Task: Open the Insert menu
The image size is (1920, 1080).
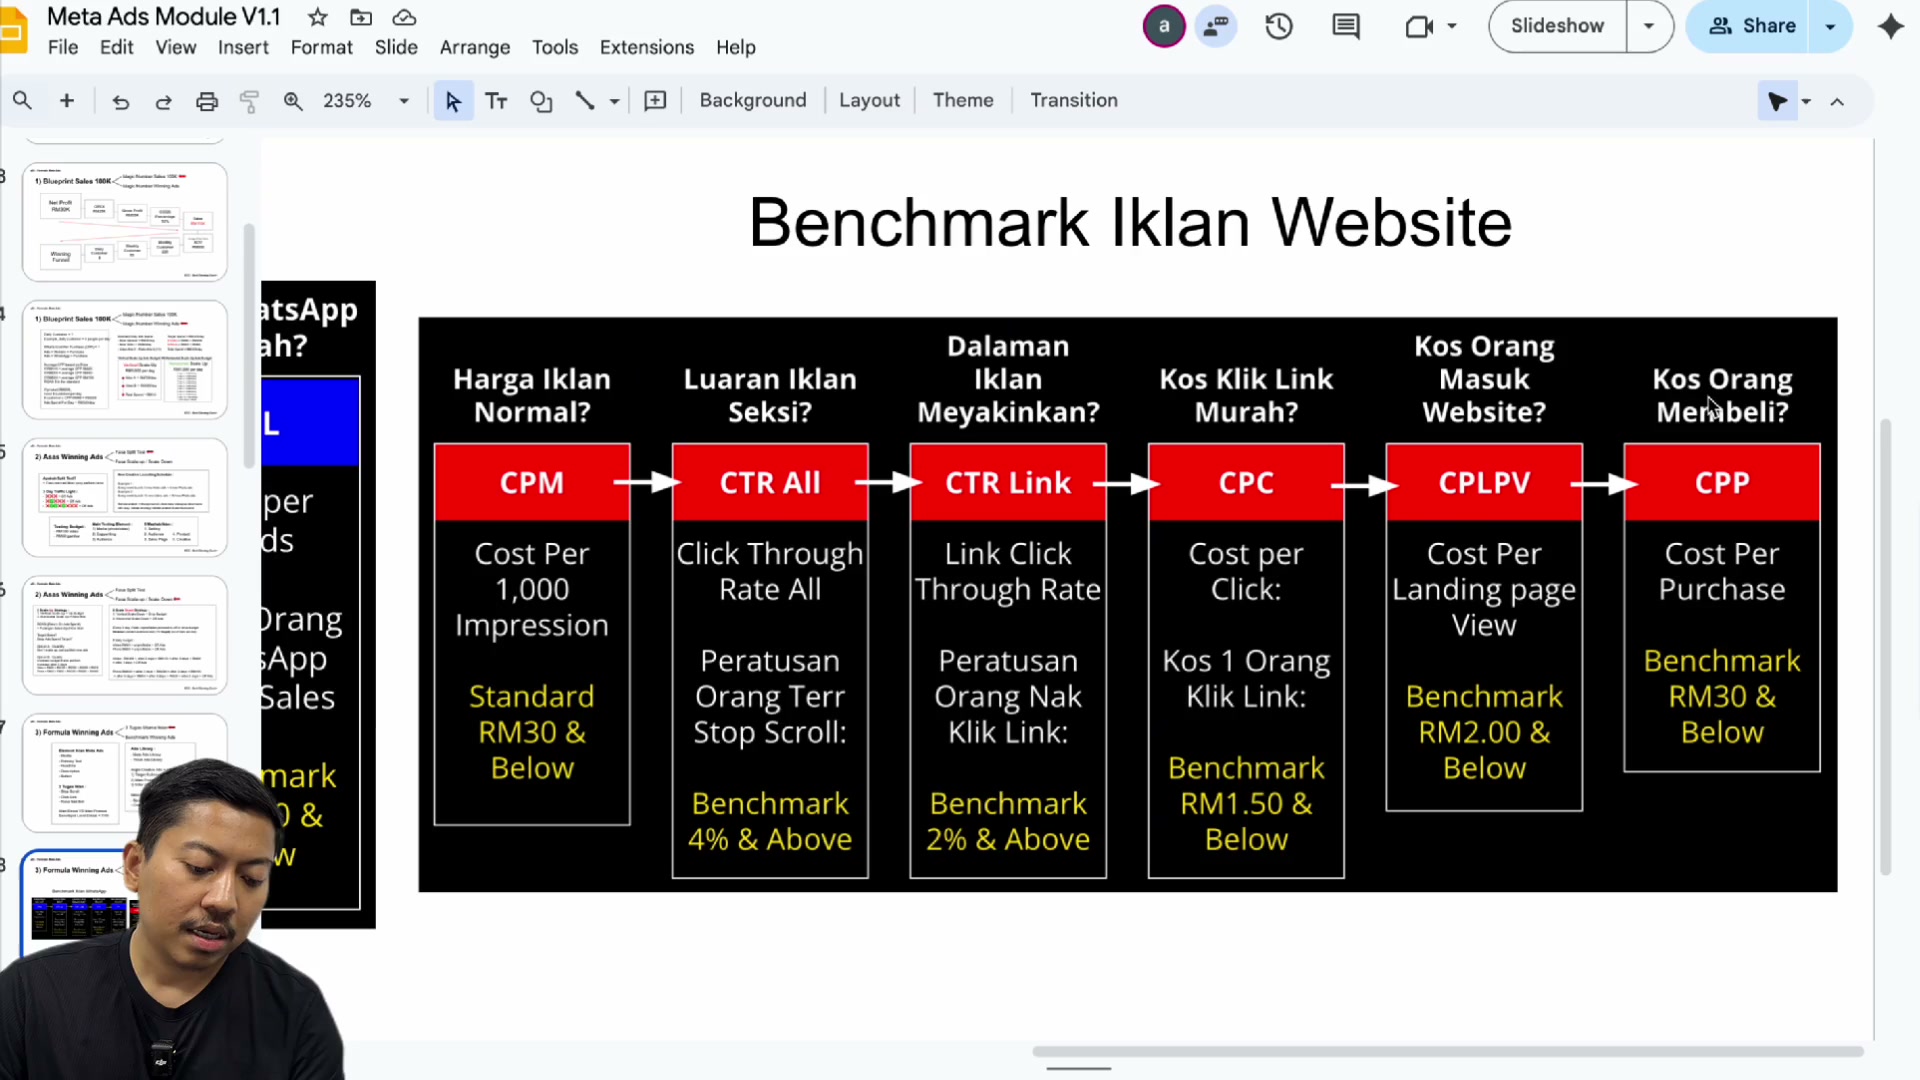Action: coord(243,47)
